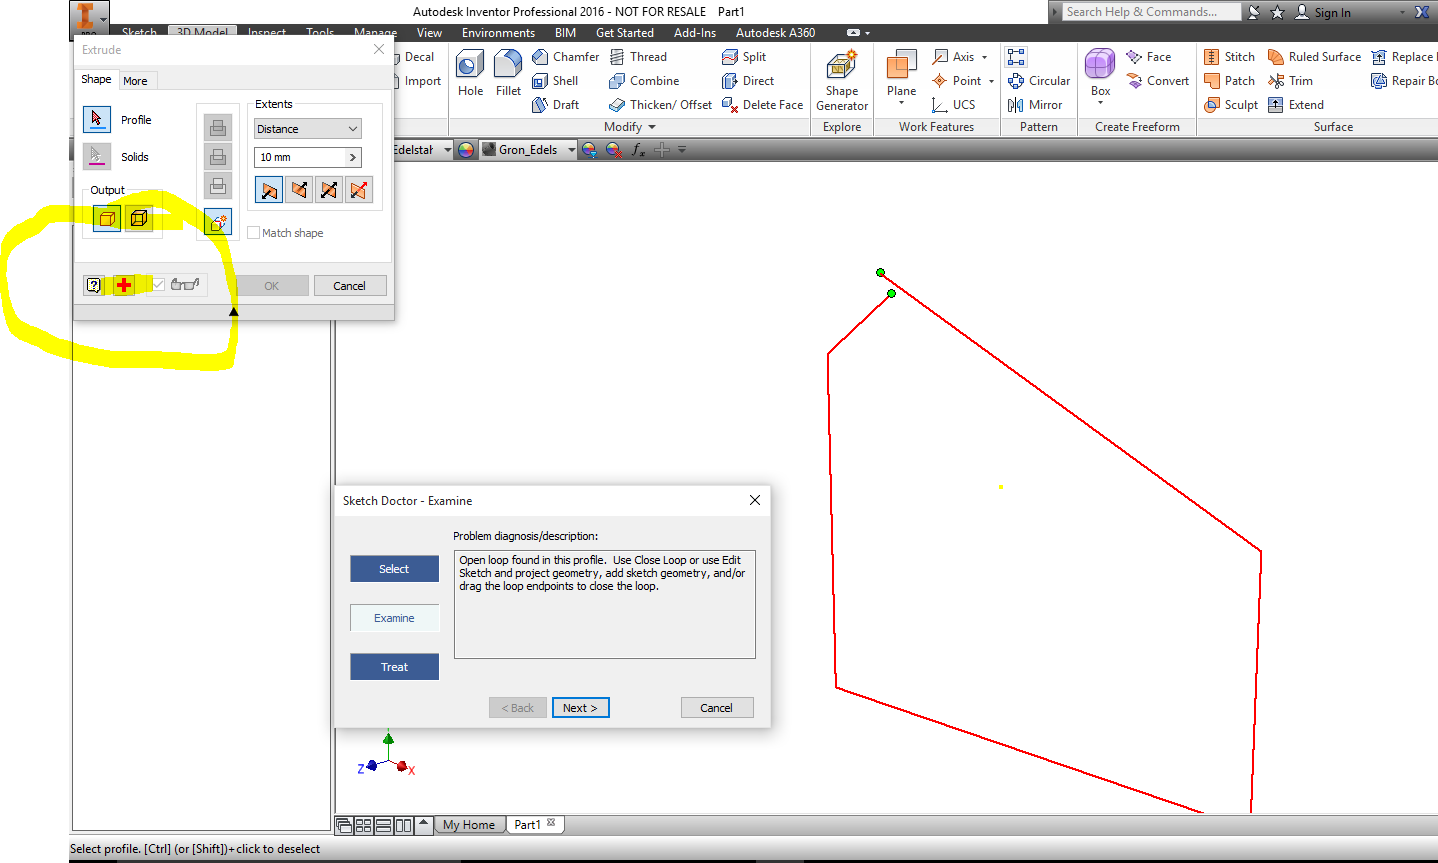Activate the Chamfer tool
The image size is (1438, 863).
point(560,56)
